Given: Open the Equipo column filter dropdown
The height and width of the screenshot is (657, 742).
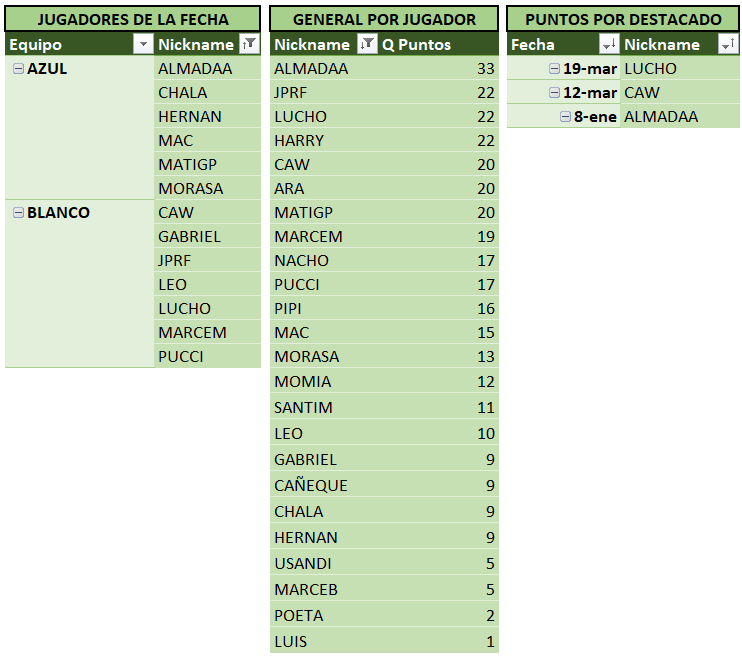Looking at the screenshot, I should pos(142,44).
